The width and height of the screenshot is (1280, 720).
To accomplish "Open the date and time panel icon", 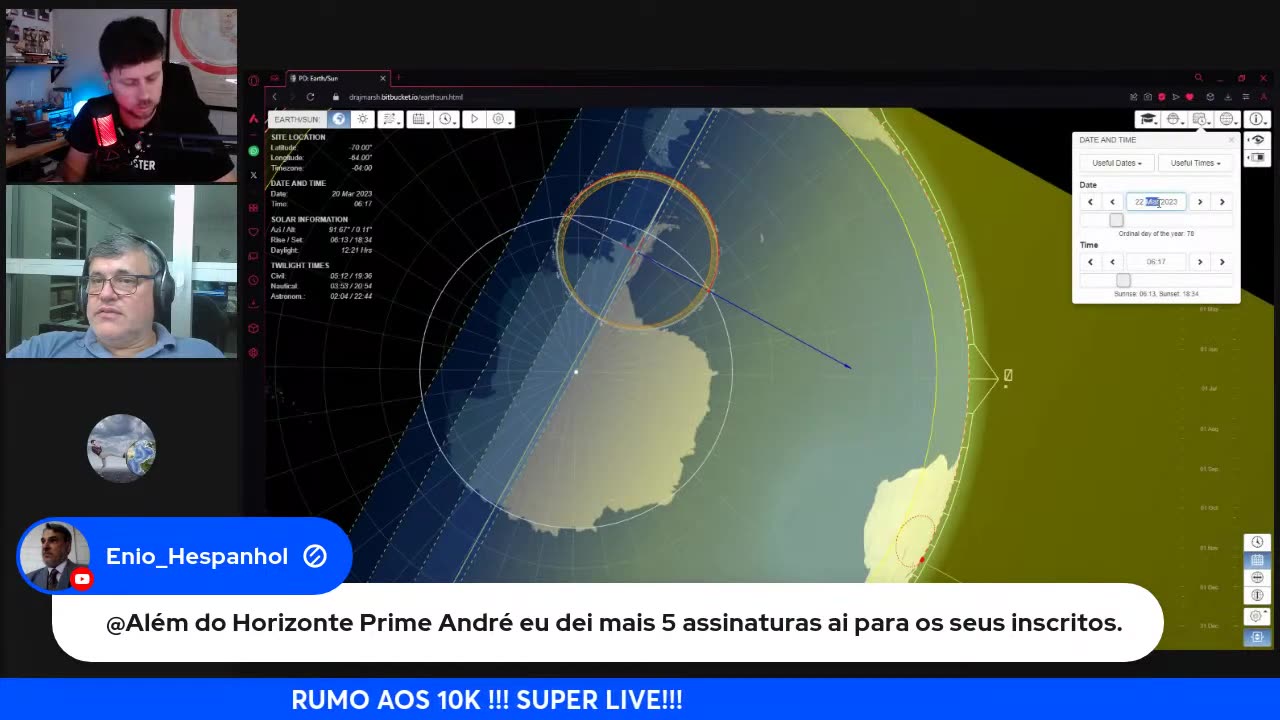I will tap(1201, 119).
